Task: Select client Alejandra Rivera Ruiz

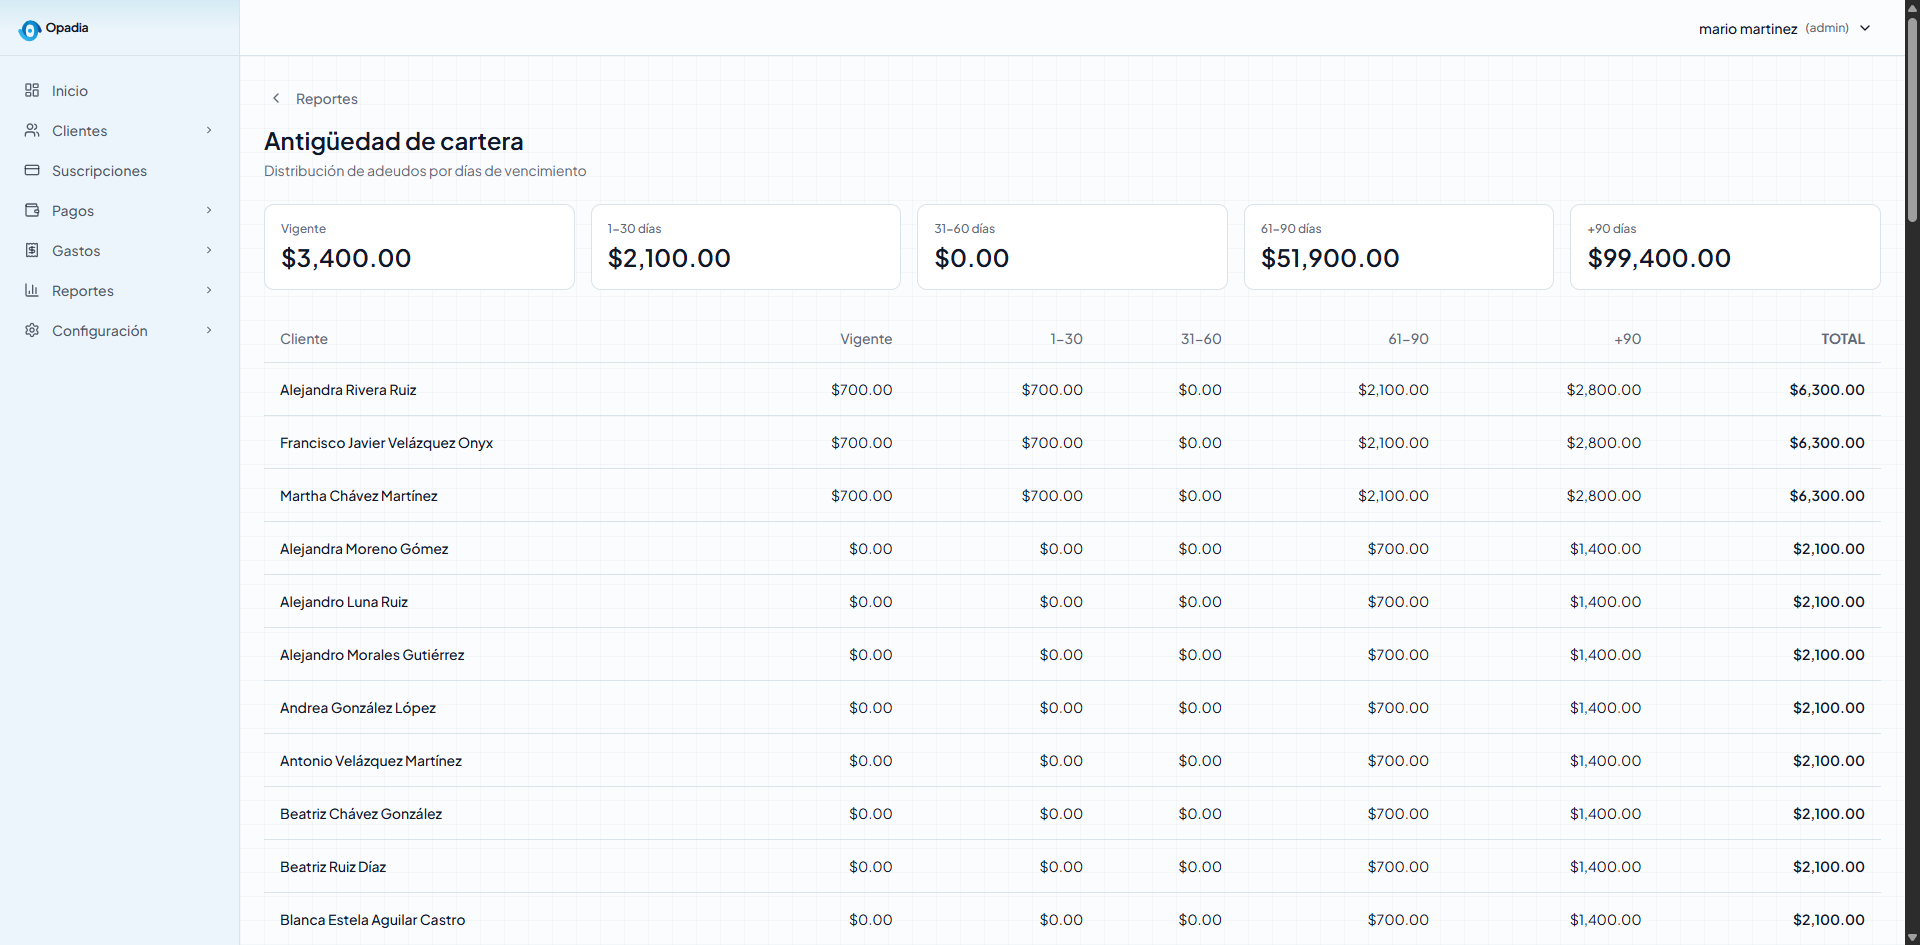Action: pos(348,390)
